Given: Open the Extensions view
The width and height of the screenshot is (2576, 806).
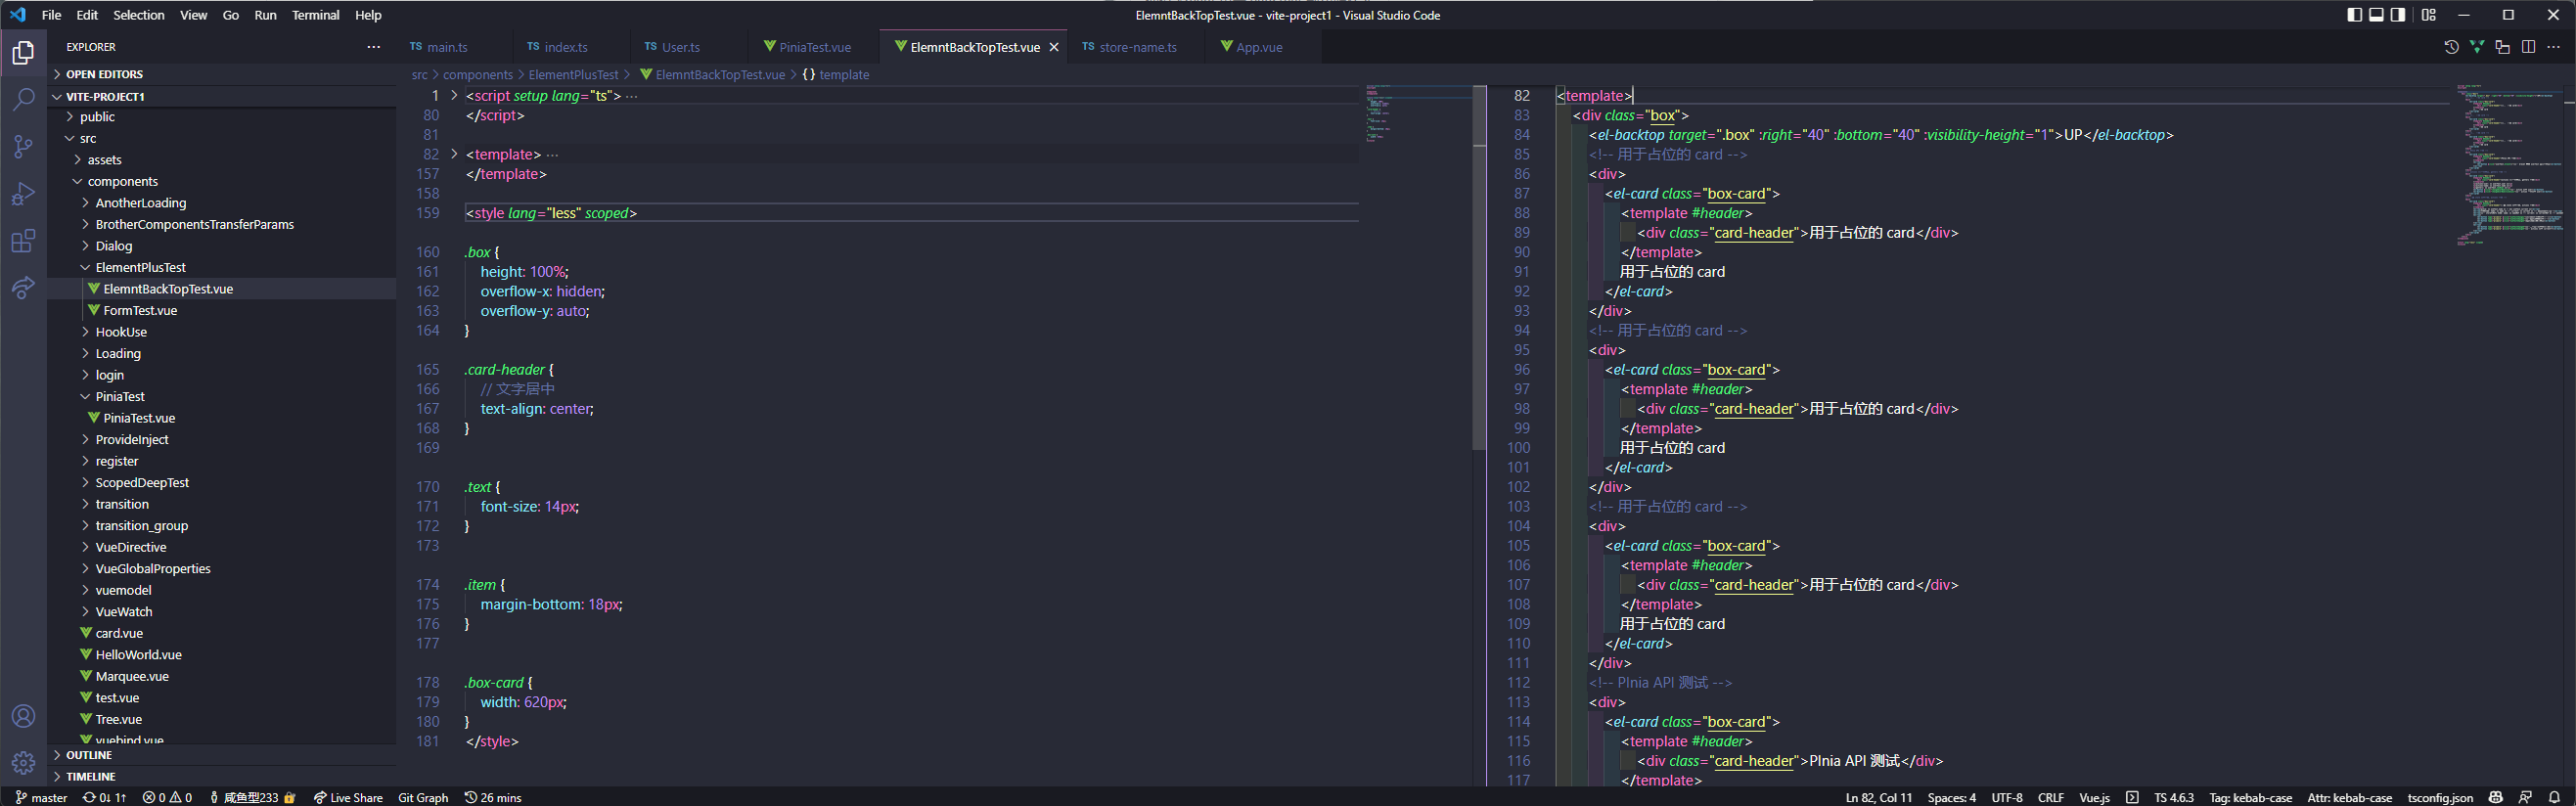Looking at the screenshot, I should pyautogui.click(x=23, y=240).
